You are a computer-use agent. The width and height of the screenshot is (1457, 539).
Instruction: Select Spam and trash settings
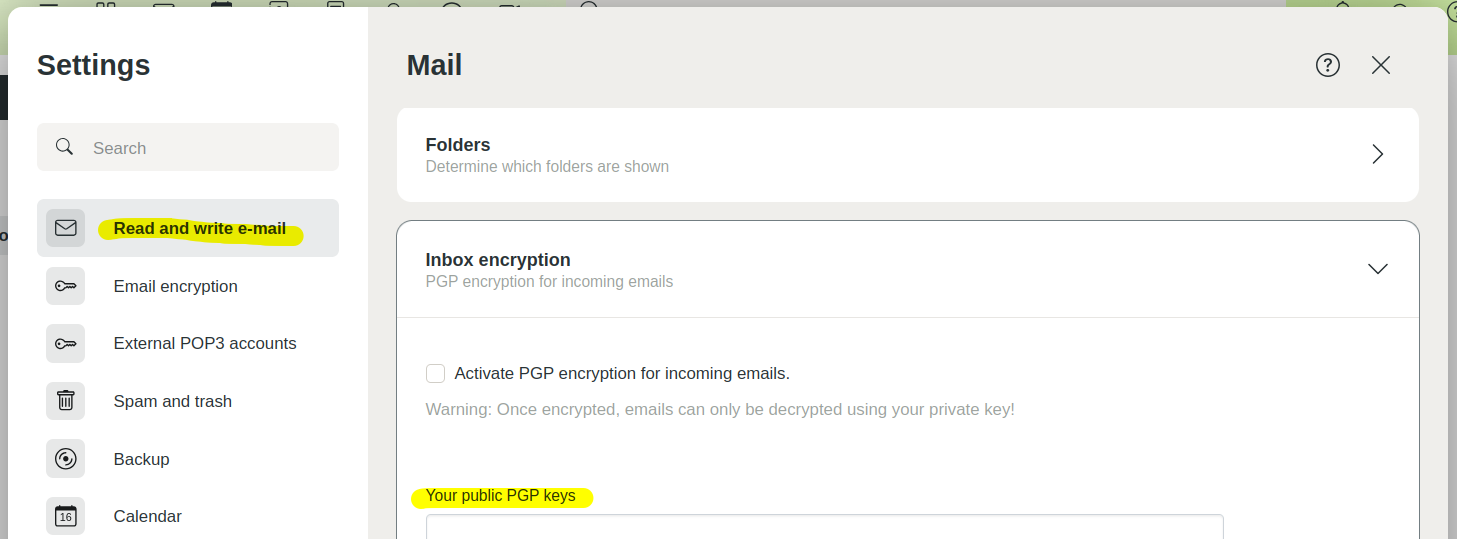pyautogui.click(x=172, y=401)
